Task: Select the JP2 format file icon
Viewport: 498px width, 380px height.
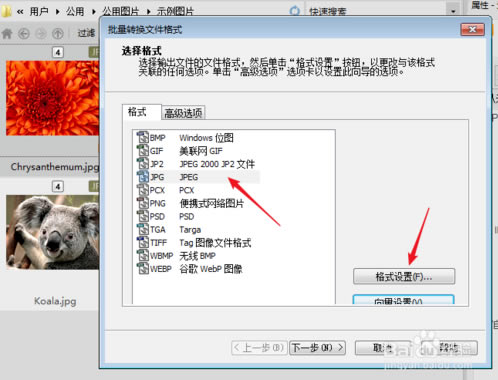Action: click(143, 164)
